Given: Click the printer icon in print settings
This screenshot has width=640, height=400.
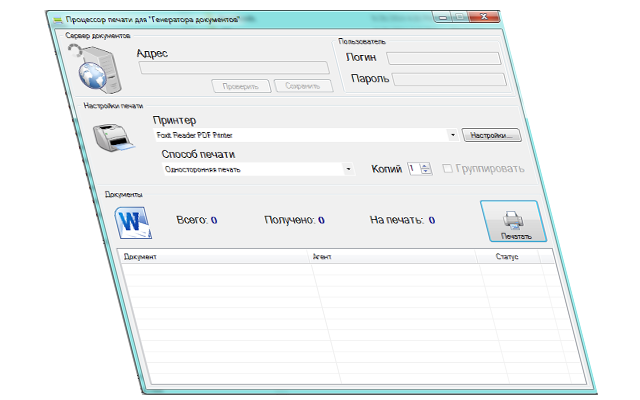Looking at the screenshot, I should 113,137.
